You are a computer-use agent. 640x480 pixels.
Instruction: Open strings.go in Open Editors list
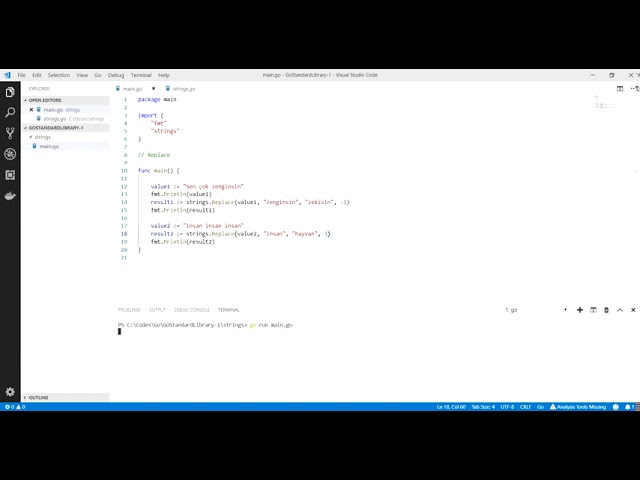(x=65, y=119)
